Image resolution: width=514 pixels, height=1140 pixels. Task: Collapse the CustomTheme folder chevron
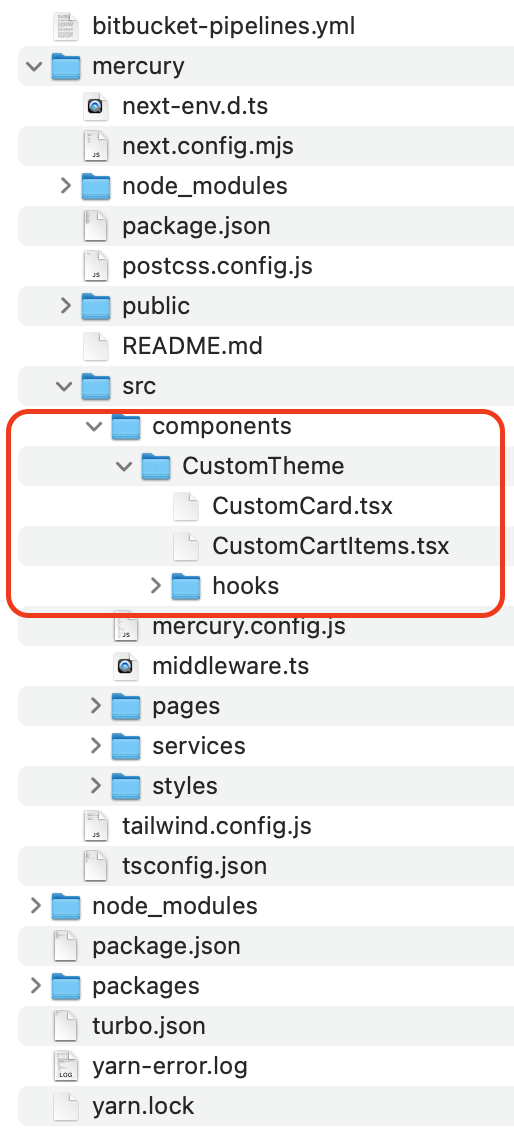tap(124, 466)
